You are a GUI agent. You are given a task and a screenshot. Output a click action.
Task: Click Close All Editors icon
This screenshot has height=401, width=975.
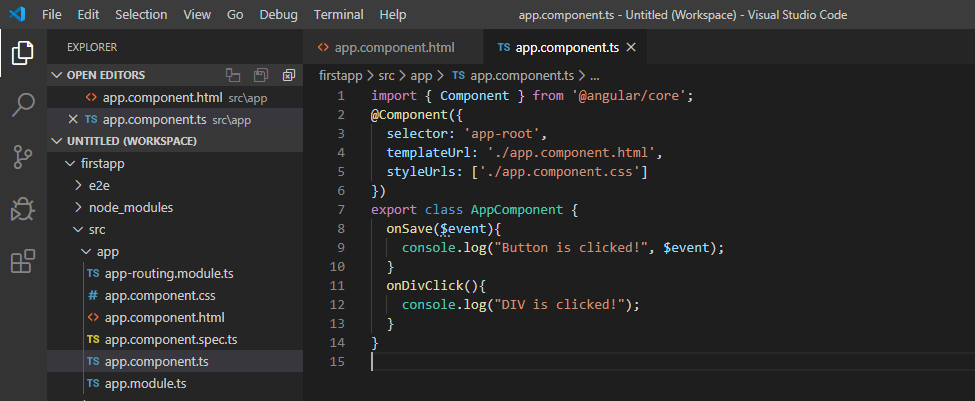[289, 75]
